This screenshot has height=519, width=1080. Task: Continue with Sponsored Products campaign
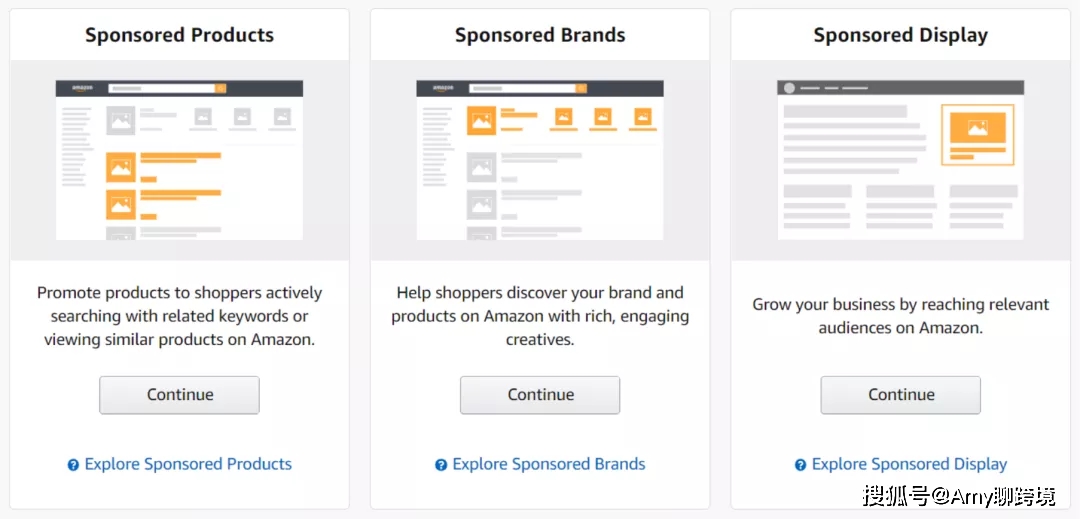point(179,395)
